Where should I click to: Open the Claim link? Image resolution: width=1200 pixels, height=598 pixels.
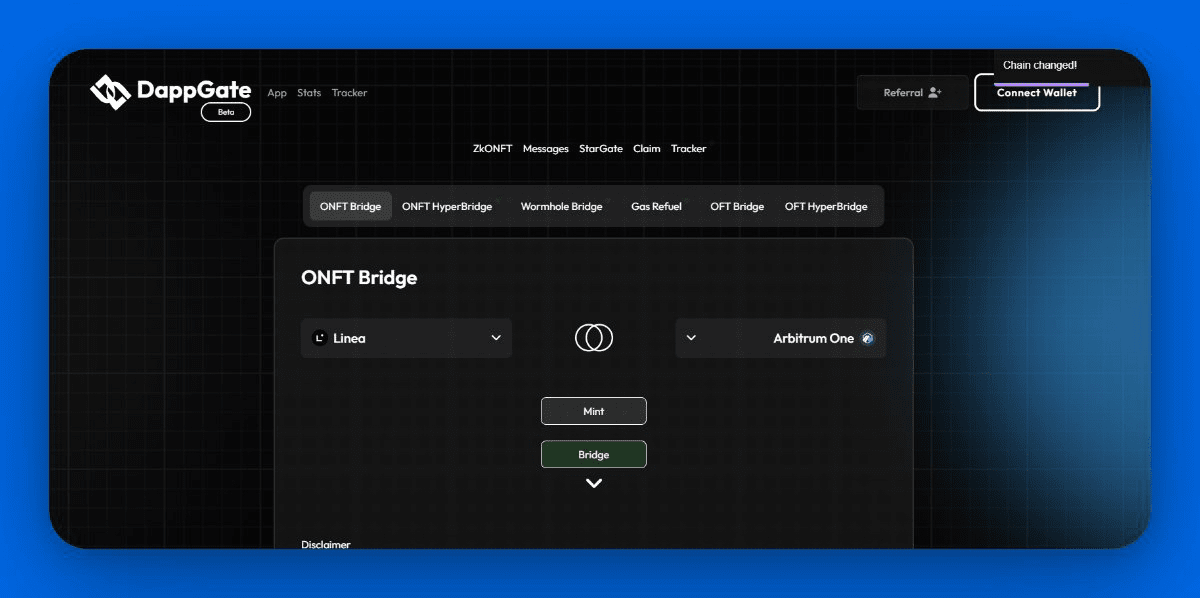coord(647,148)
